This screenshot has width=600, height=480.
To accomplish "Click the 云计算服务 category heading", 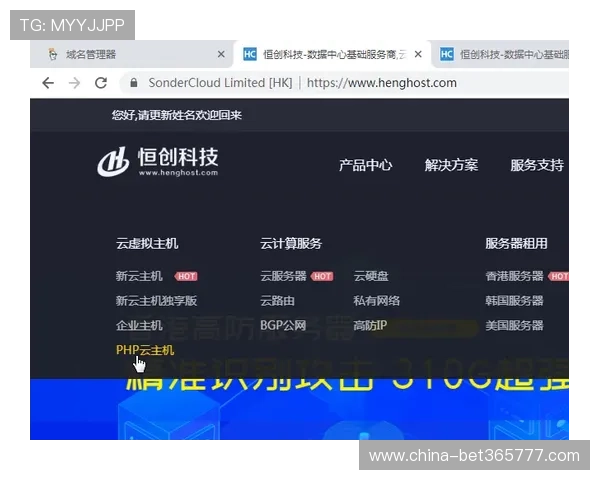I will (x=291, y=243).
